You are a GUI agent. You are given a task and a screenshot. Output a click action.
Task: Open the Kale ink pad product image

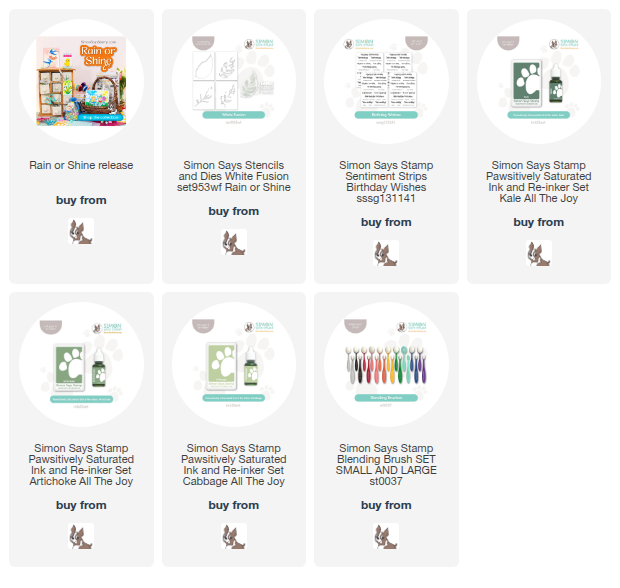(x=539, y=81)
